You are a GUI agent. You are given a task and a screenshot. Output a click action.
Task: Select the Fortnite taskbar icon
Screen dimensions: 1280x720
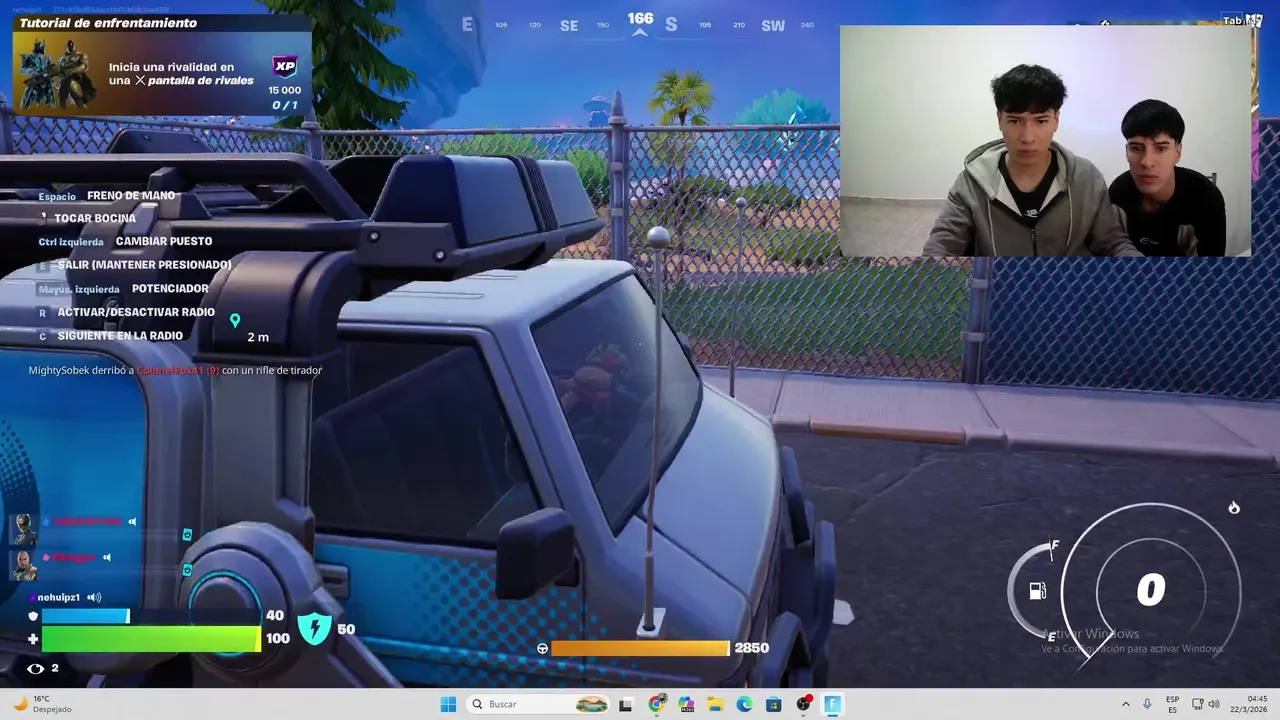(x=832, y=704)
